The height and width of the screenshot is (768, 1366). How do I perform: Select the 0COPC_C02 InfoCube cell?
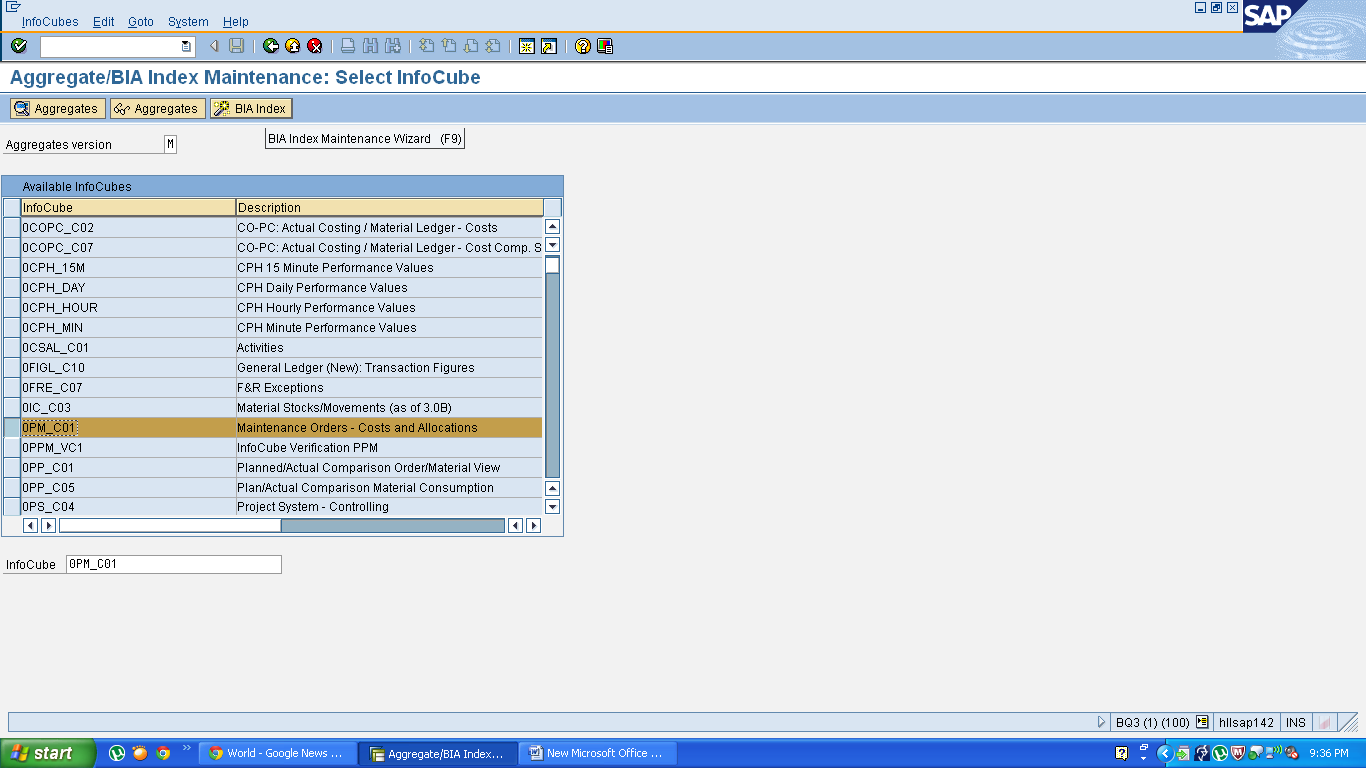(128, 227)
